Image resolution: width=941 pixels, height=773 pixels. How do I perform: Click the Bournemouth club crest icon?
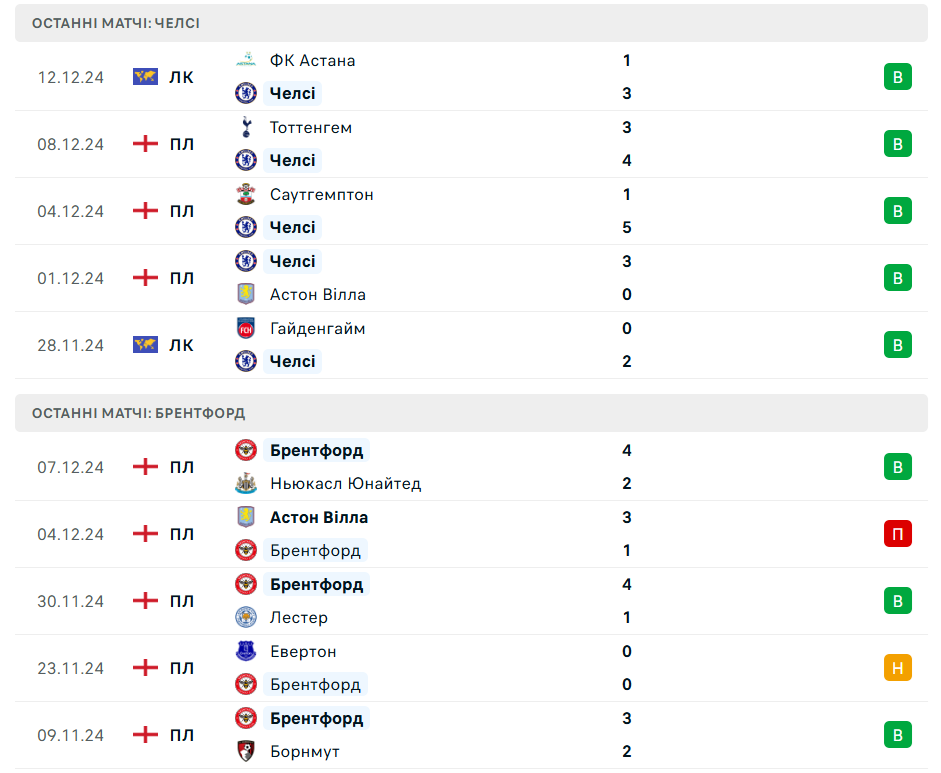click(246, 751)
